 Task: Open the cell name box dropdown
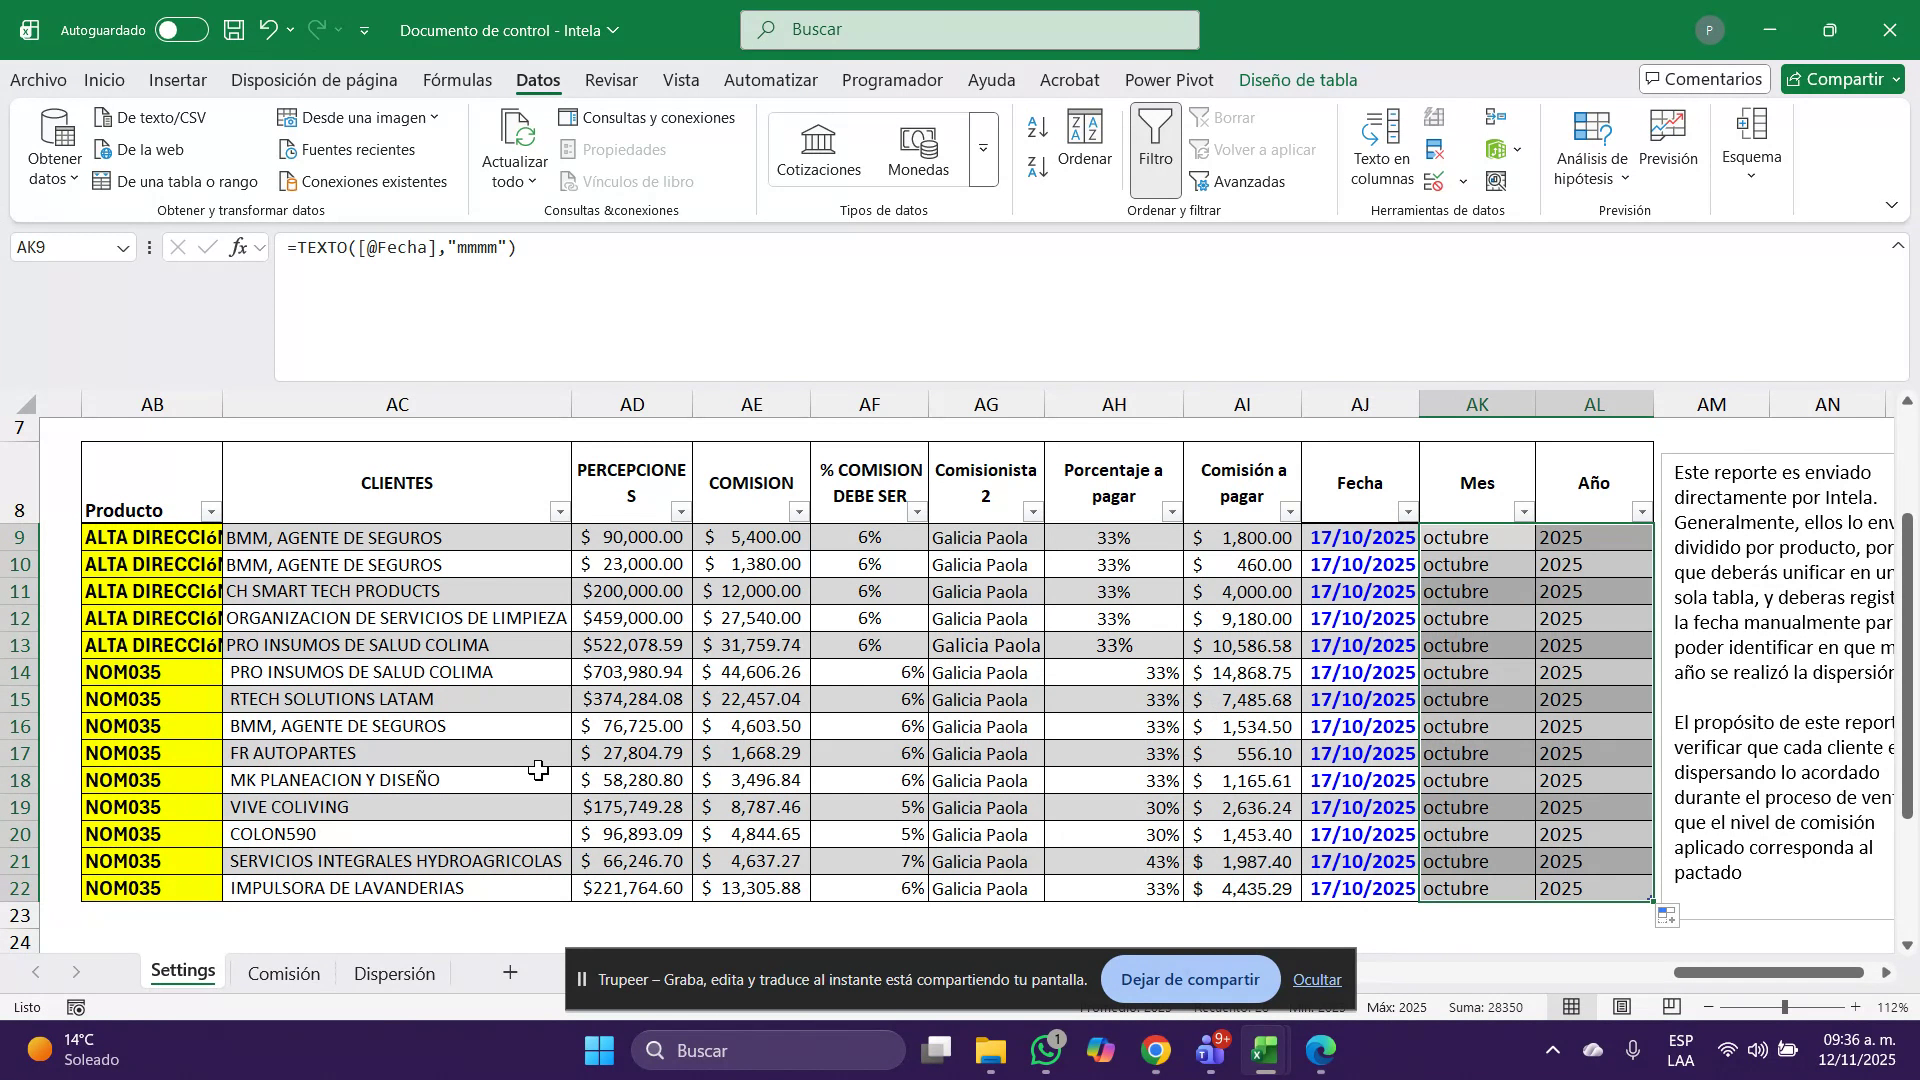(122, 247)
